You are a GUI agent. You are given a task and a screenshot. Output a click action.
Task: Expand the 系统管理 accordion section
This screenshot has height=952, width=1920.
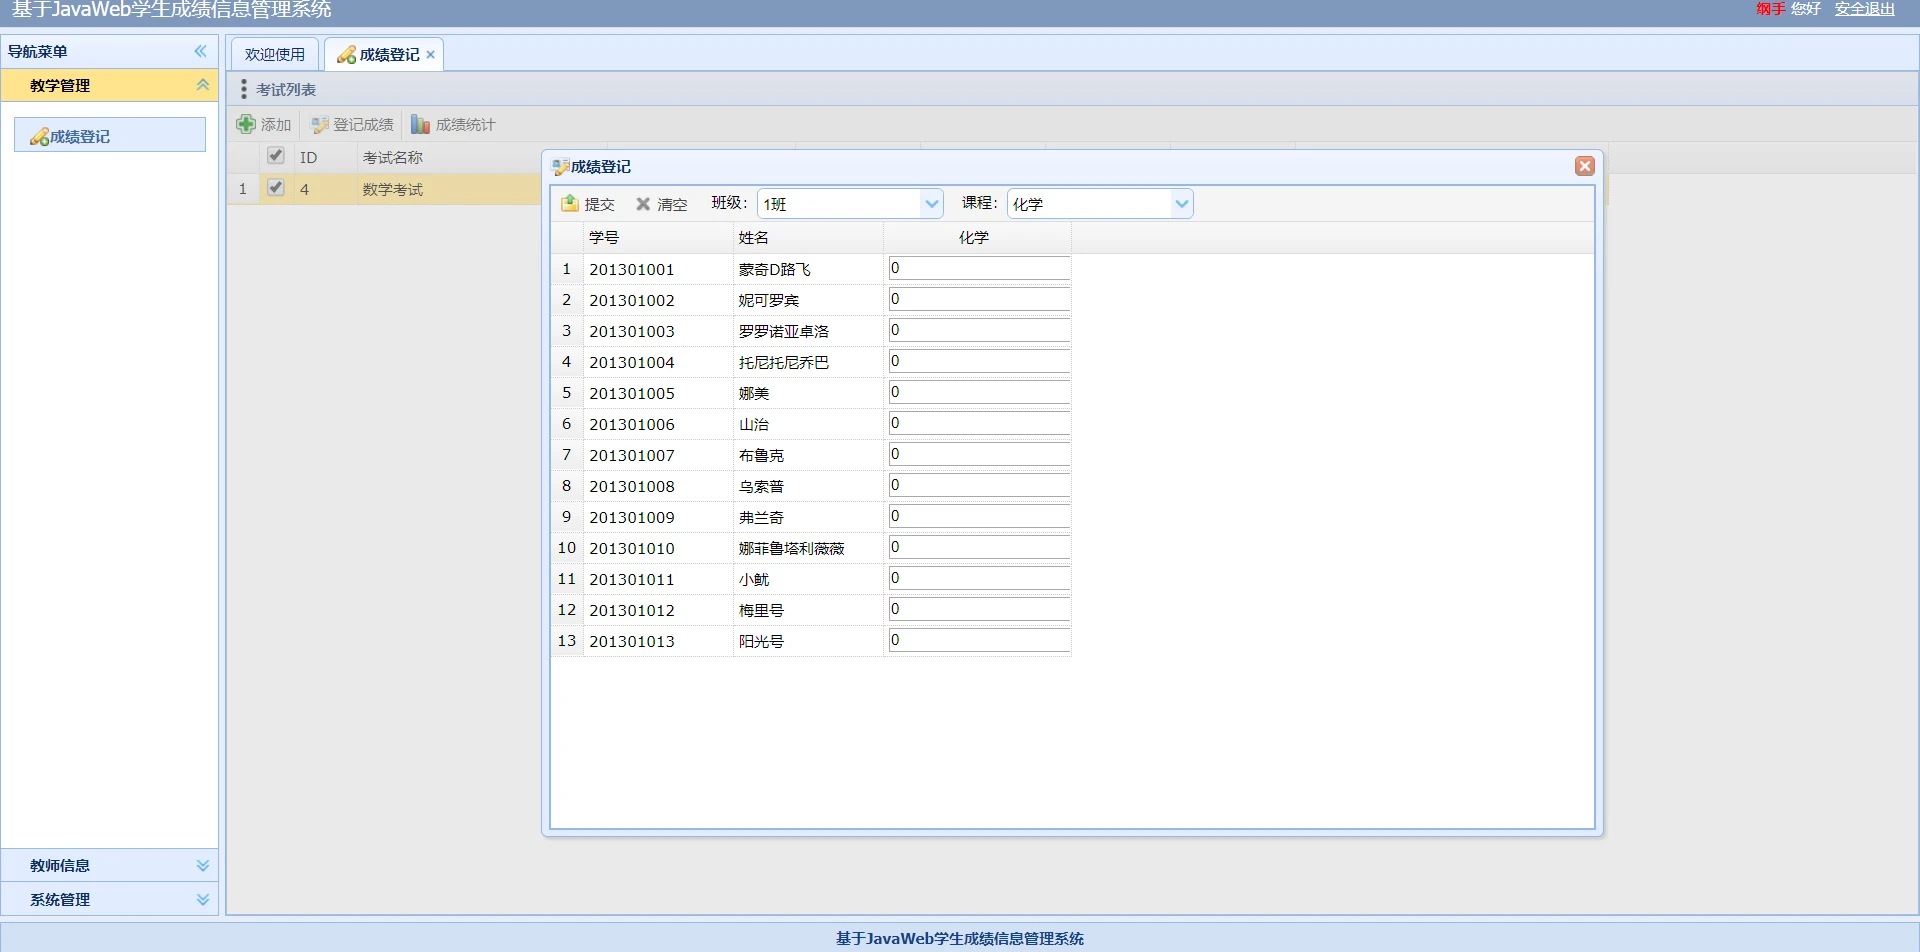click(203, 900)
